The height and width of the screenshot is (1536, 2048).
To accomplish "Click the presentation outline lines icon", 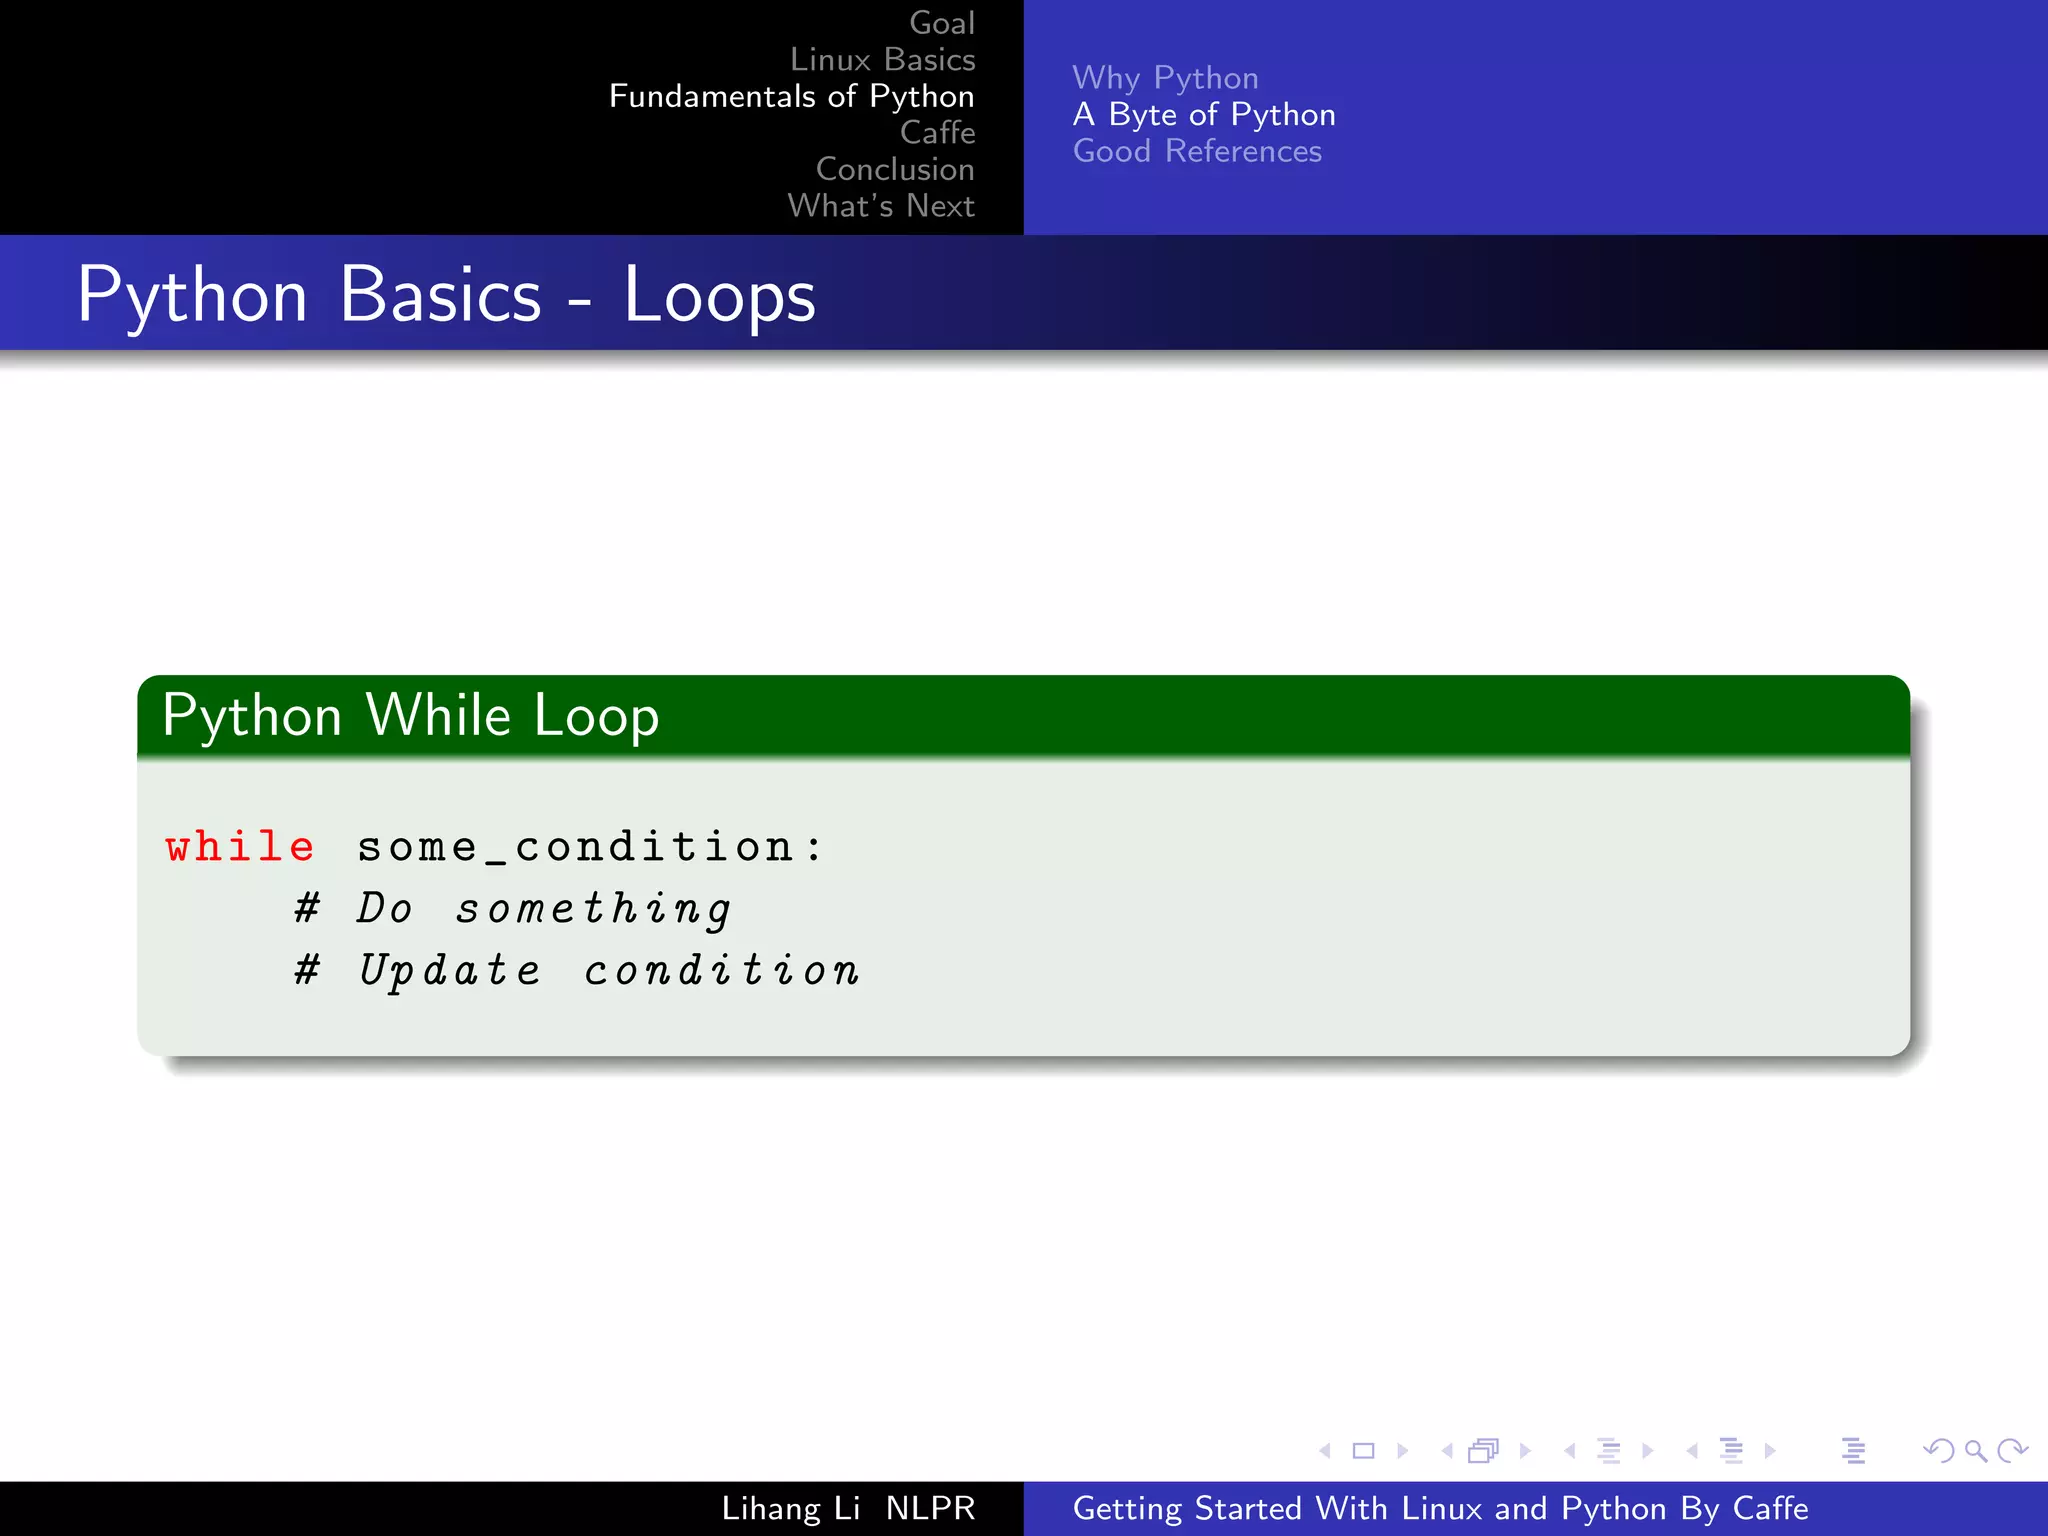I will point(1853,1450).
